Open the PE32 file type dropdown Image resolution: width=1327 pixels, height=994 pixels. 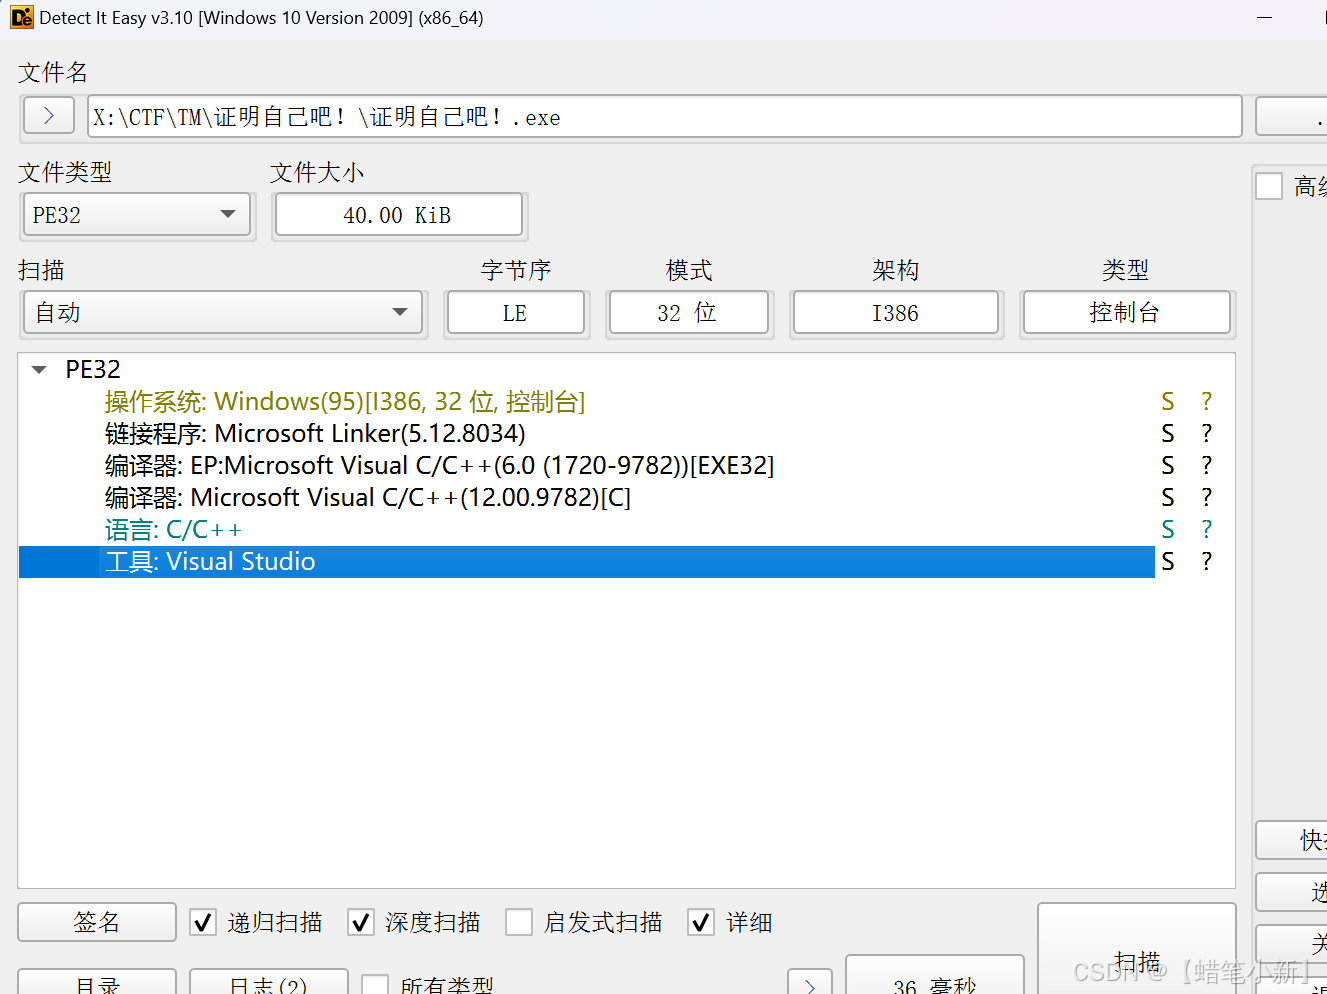136,215
